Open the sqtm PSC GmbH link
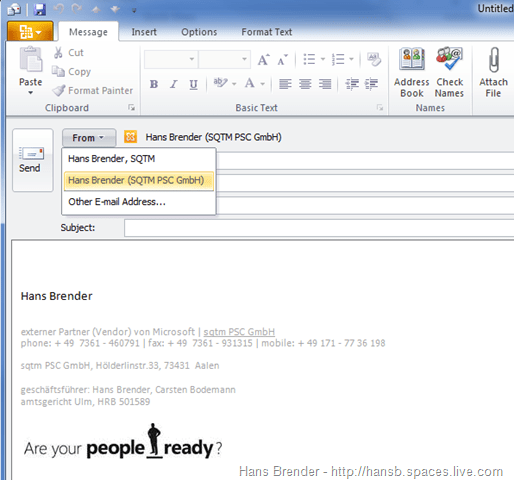This screenshot has height=480, width=514. tap(239, 332)
